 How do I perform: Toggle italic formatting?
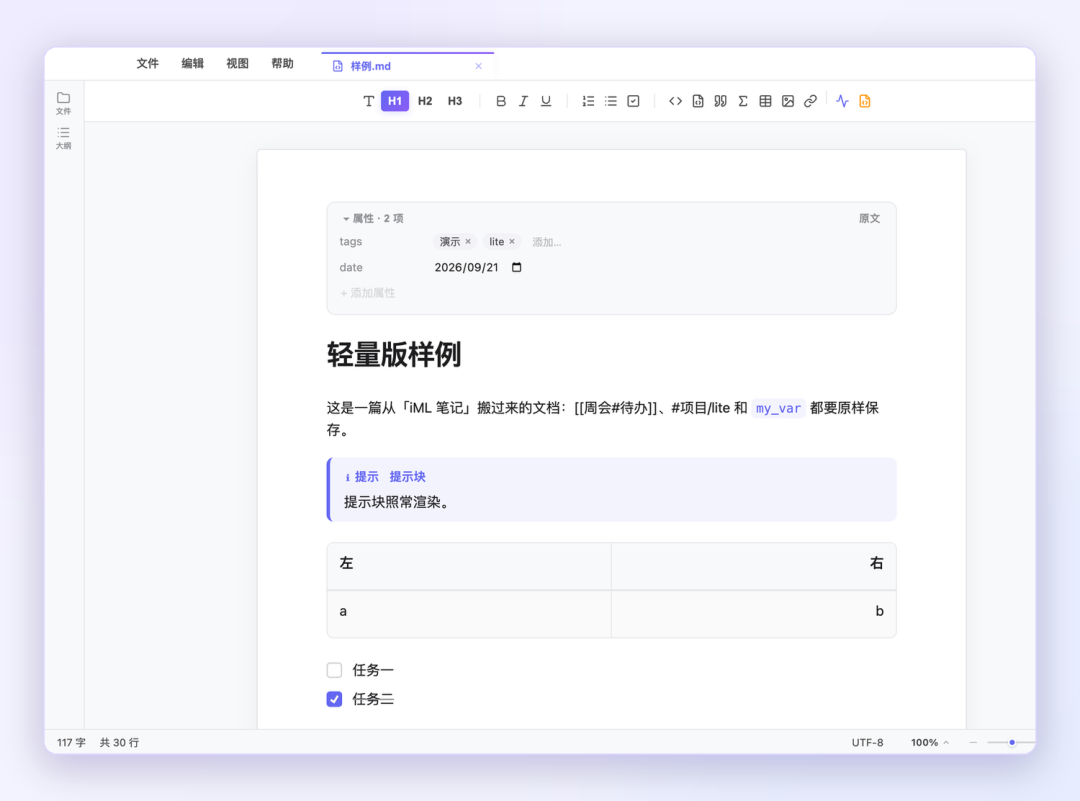tap(523, 101)
